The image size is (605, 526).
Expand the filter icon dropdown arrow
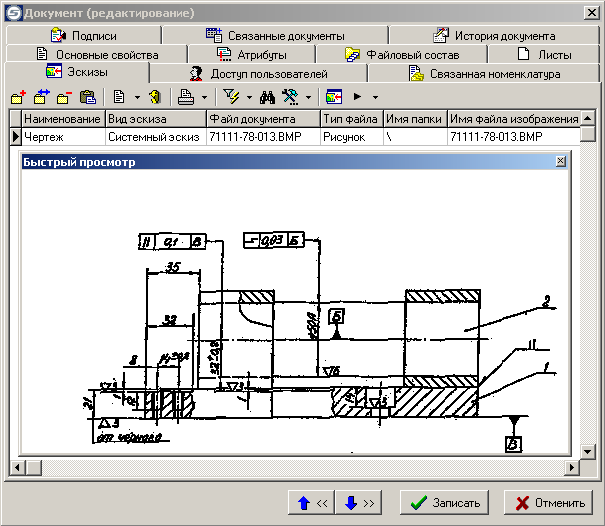click(248, 97)
